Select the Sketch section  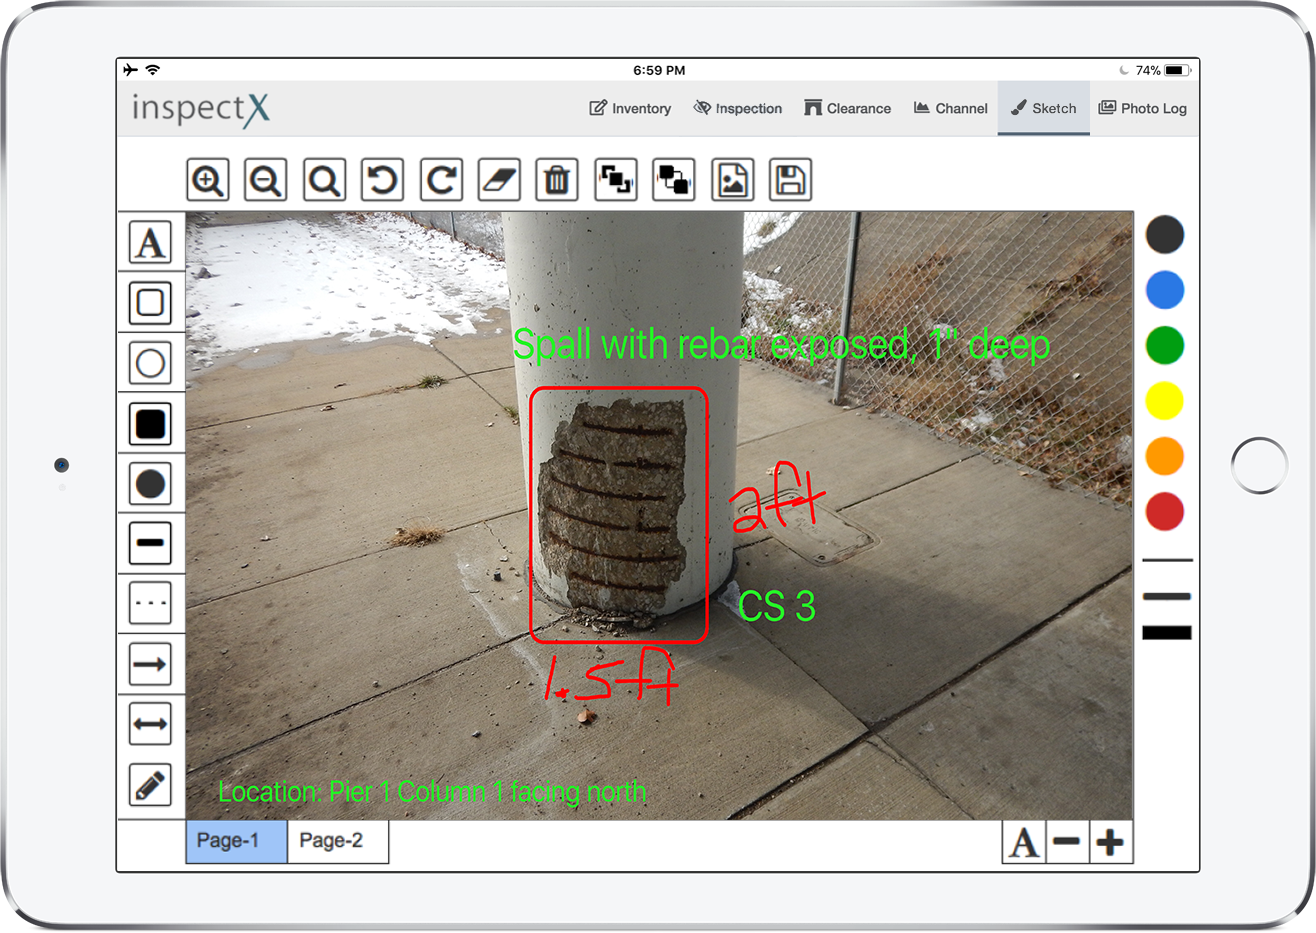pyautogui.click(x=1044, y=108)
